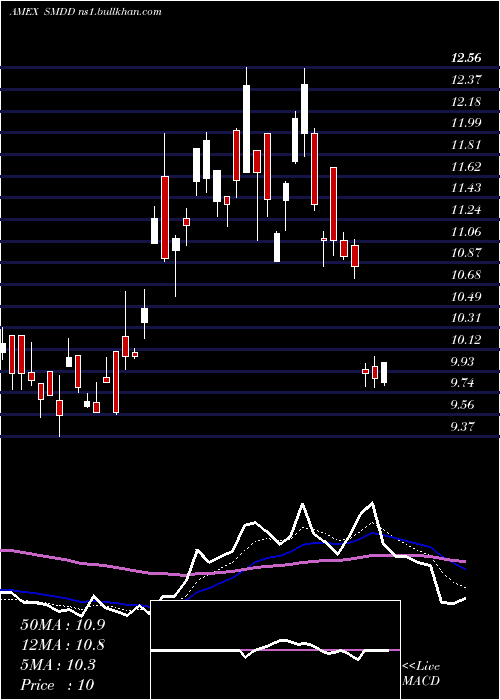Click the 12.37 price axis label
Screen dimensions: 500x700
(x=466, y=79)
